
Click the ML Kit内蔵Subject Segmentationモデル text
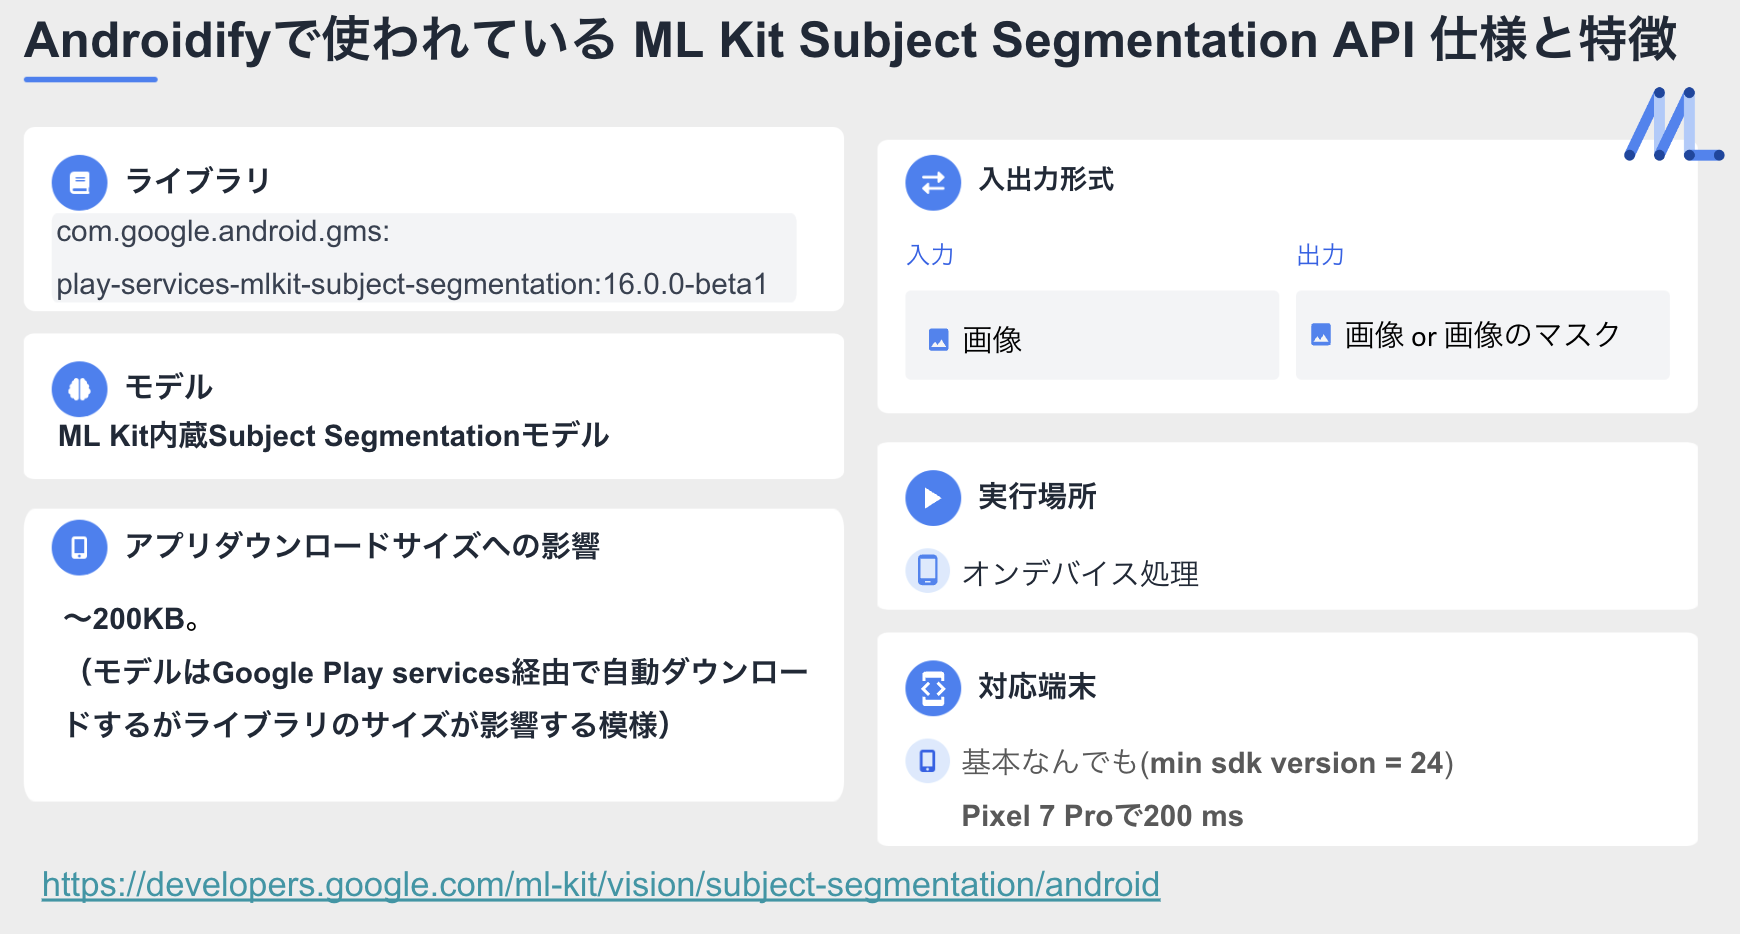pos(333,436)
